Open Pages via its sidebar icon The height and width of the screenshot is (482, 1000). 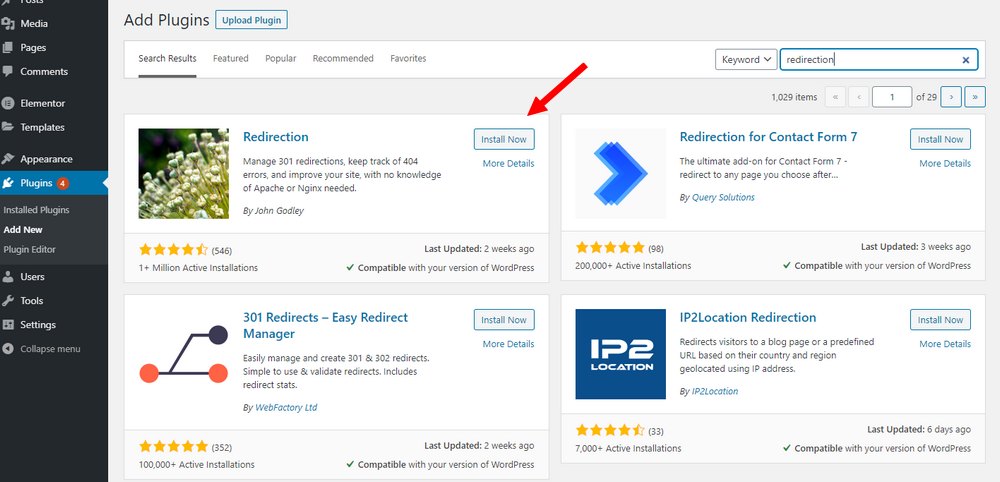[x=8, y=48]
